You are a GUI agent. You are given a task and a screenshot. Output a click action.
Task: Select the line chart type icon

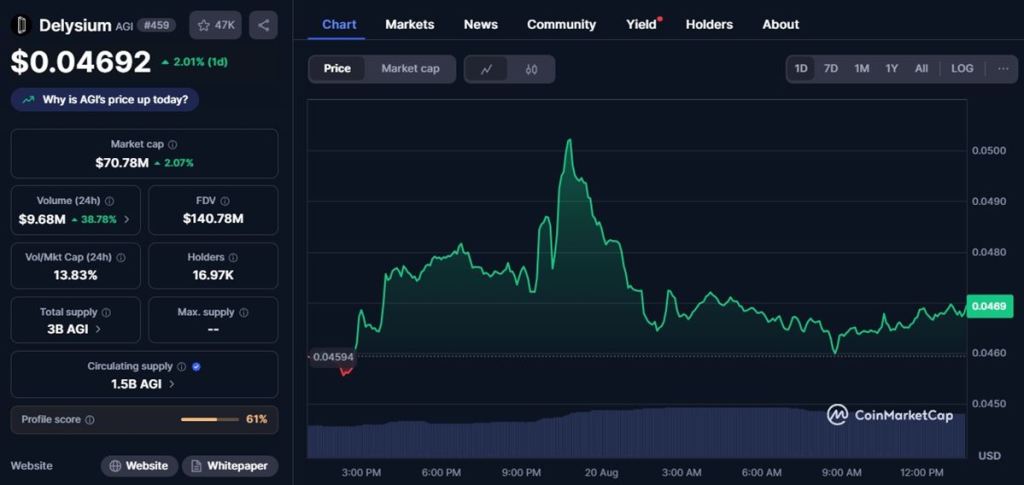[x=486, y=69]
